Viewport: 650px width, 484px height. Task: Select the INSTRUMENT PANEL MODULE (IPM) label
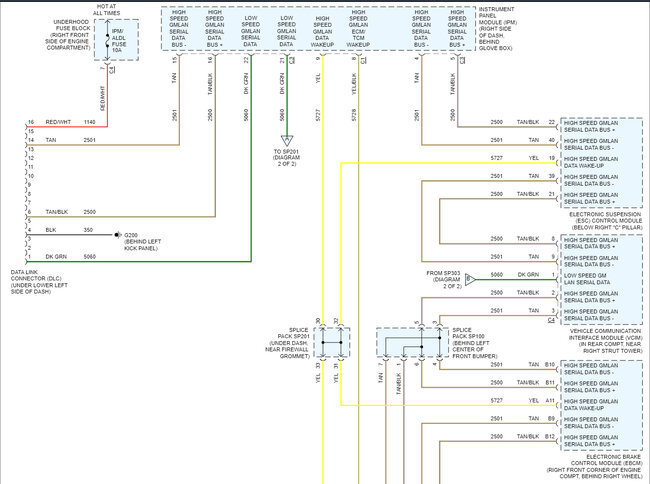coord(497,29)
